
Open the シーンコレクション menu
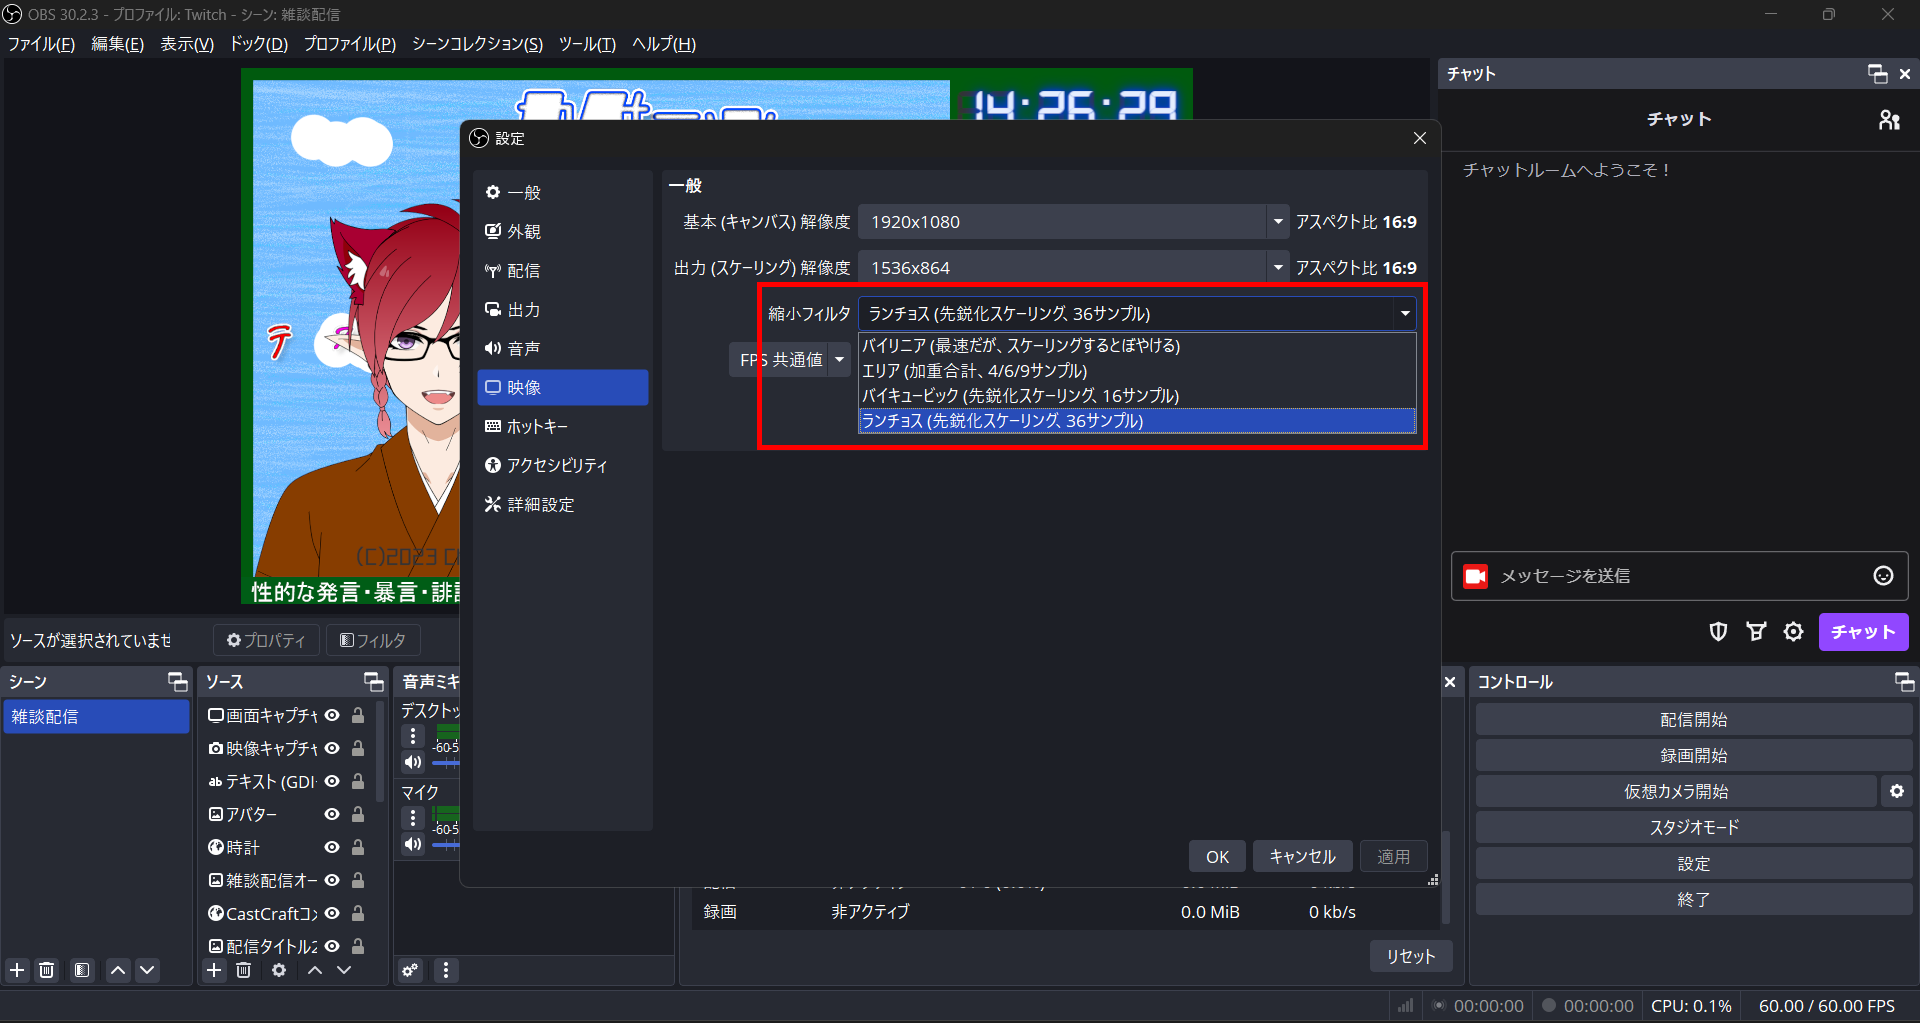pyautogui.click(x=477, y=44)
